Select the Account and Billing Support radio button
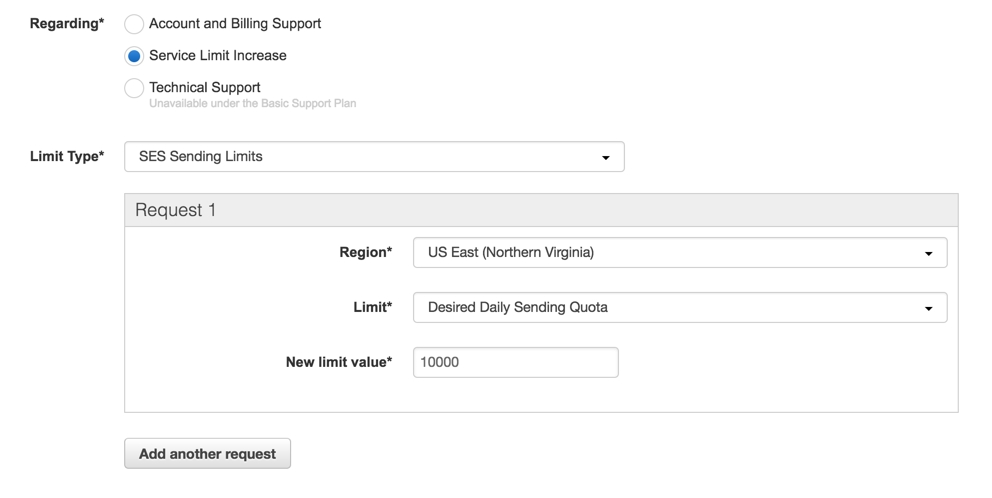Image resolution: width=992 pixels, height=498 pixels. [133, 23]
